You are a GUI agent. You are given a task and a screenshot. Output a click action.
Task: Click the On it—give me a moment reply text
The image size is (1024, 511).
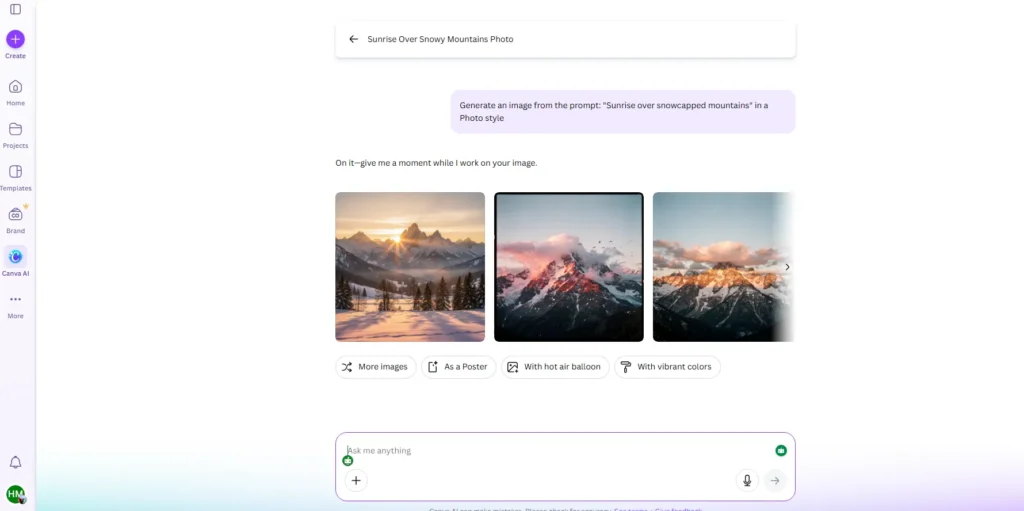coord(436,163)
